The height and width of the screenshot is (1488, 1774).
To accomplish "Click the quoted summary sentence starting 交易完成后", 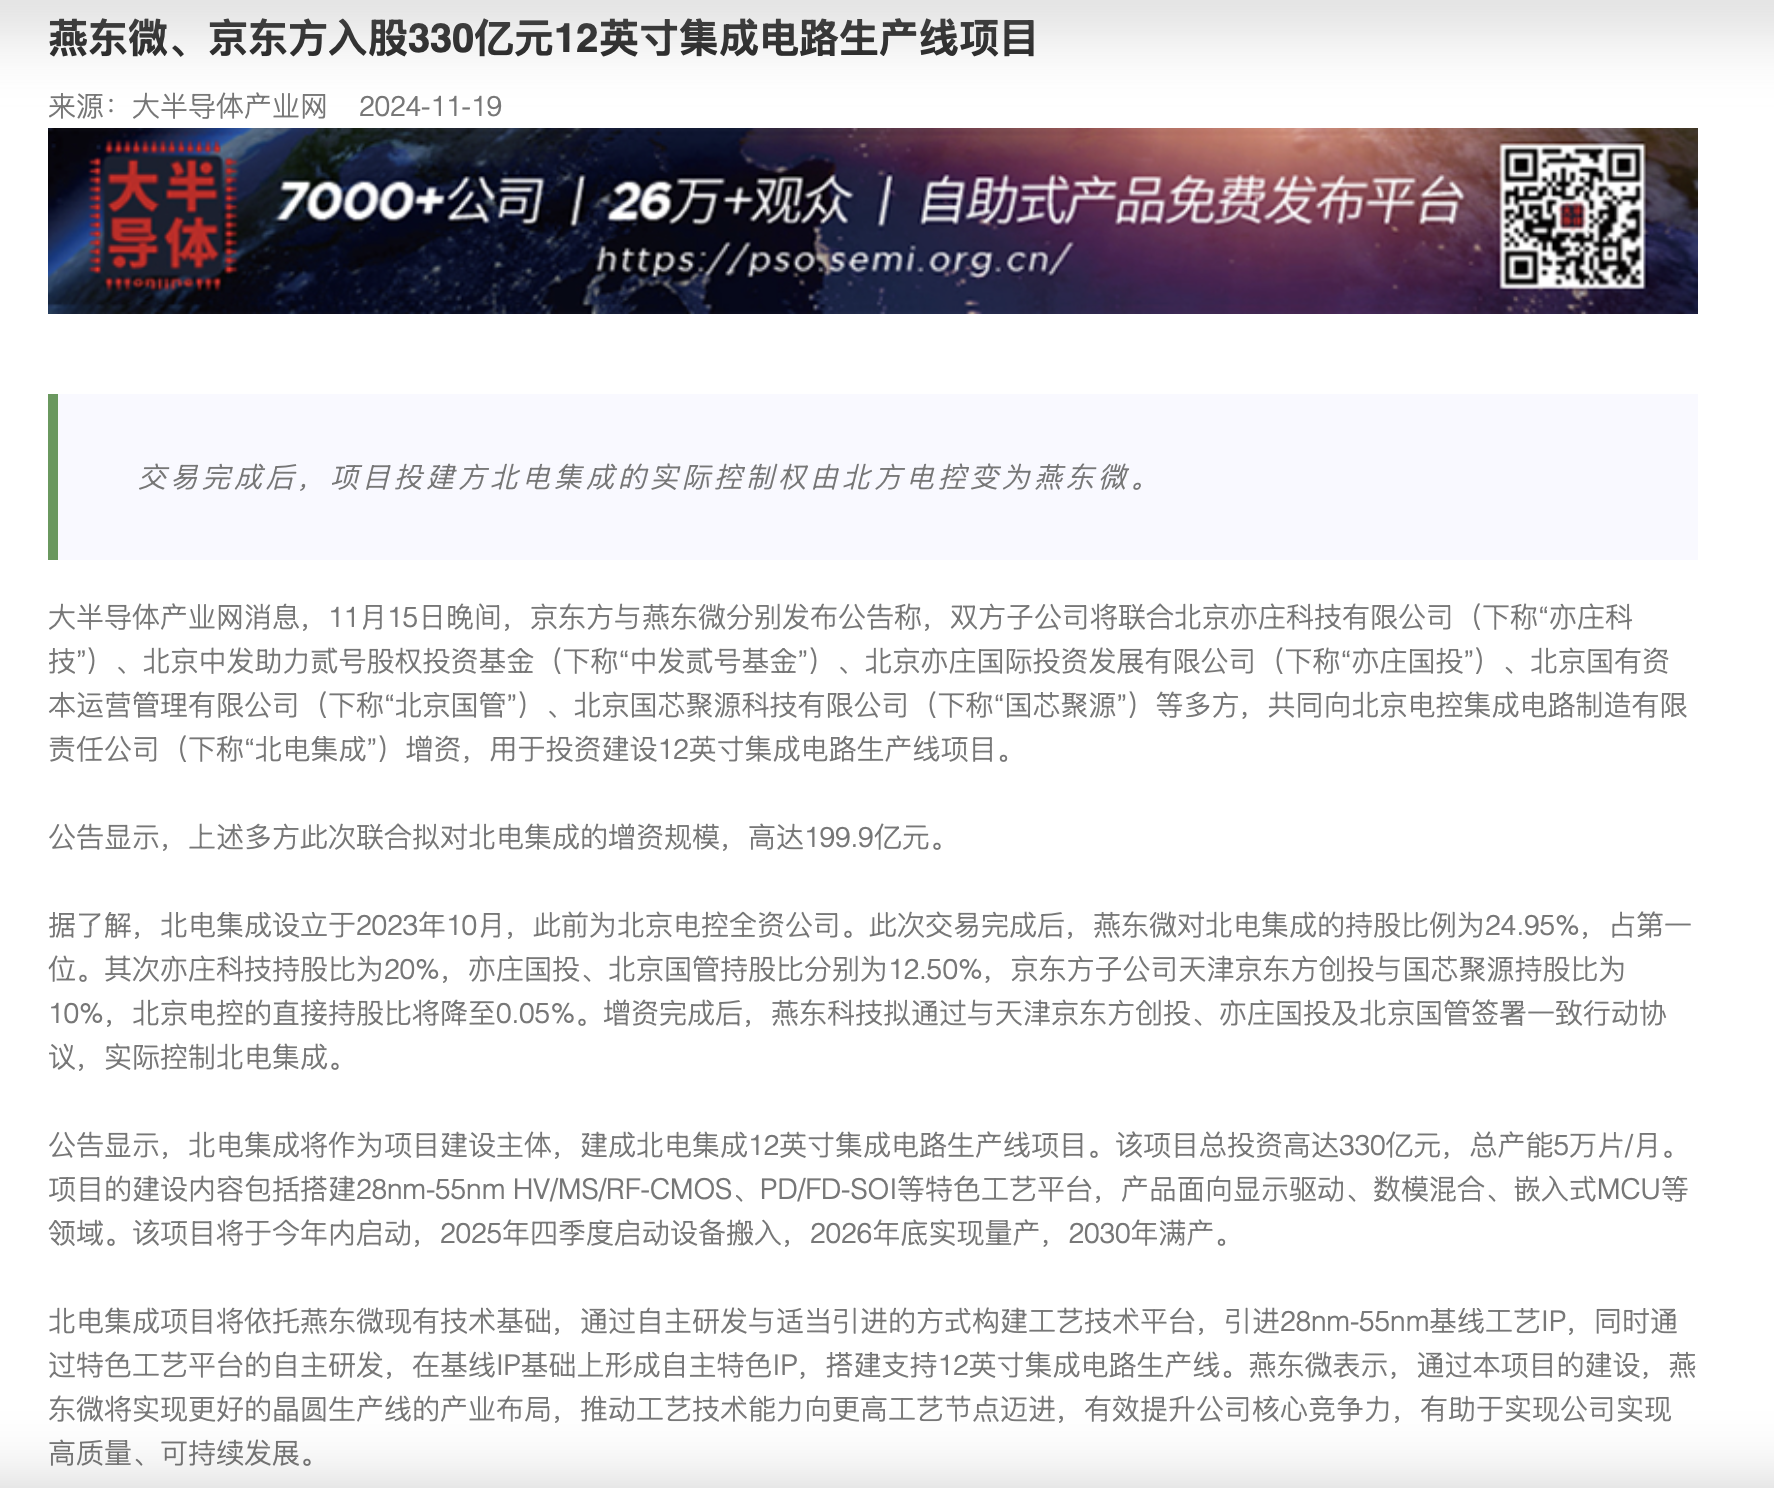I will (646, 477).
